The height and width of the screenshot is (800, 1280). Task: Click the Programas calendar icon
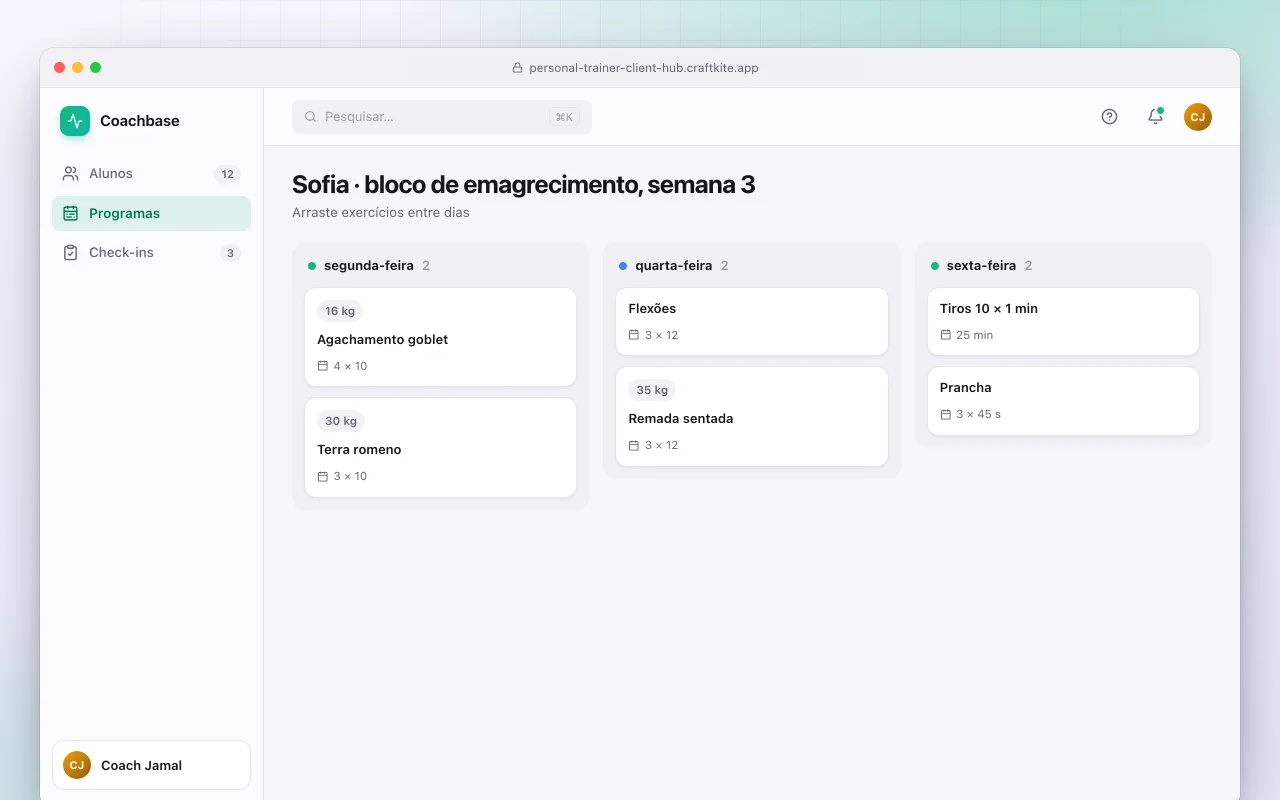(x=70, y=213)
